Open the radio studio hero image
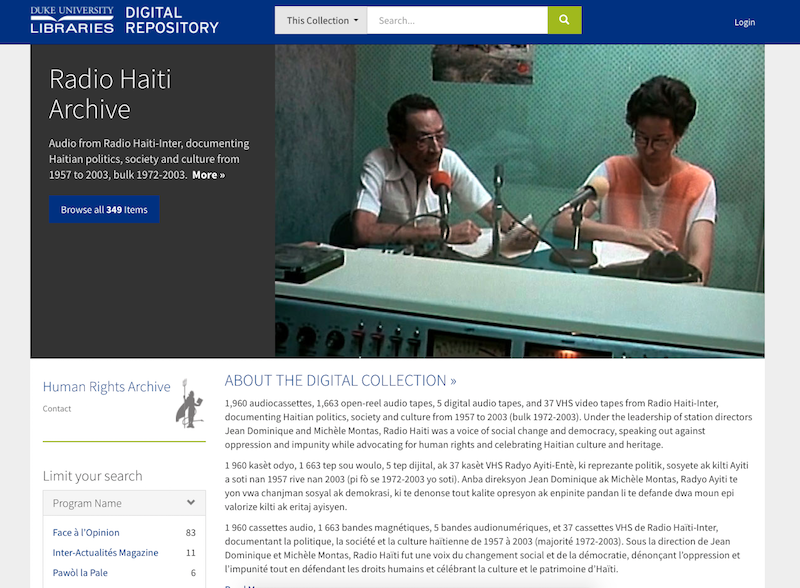The image size is (800, 588). click(x=519, y=201)
